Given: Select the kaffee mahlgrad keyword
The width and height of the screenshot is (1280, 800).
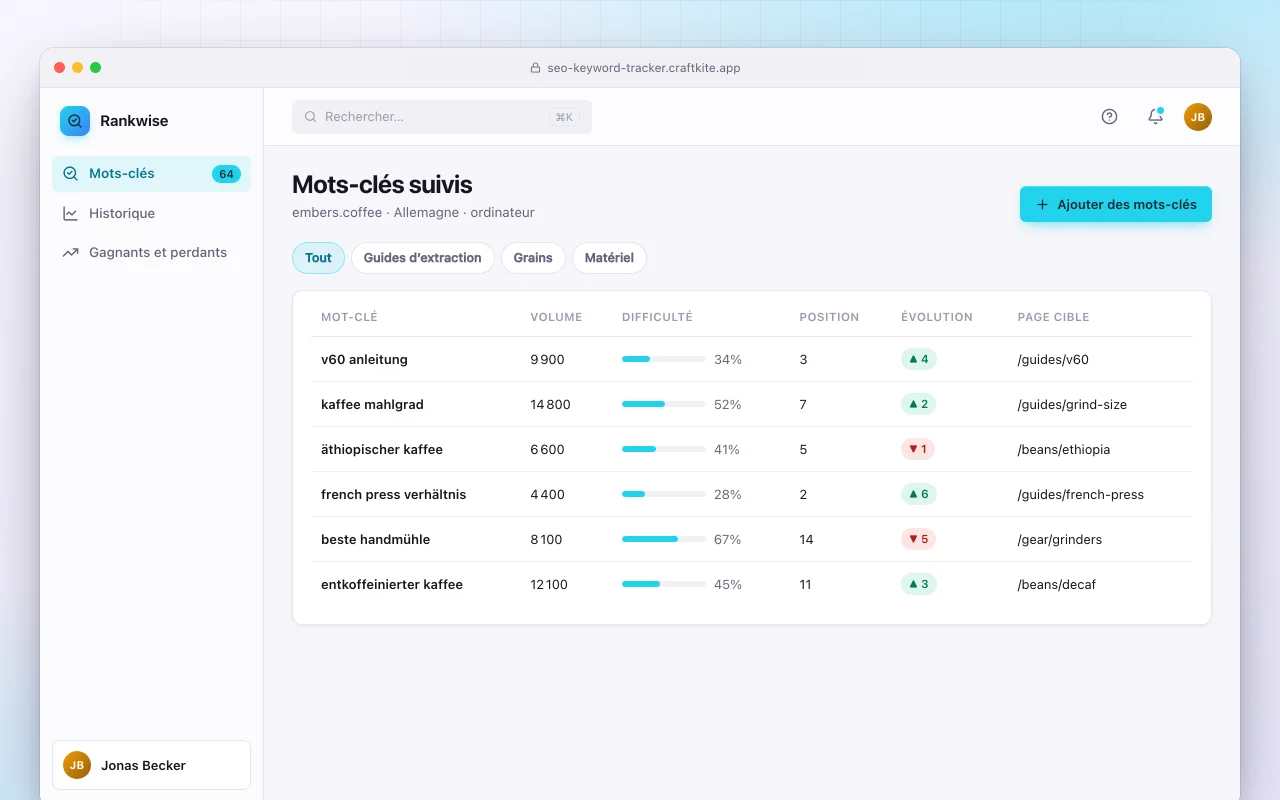Looking at the screenshot, I should [x=372, y=404].
